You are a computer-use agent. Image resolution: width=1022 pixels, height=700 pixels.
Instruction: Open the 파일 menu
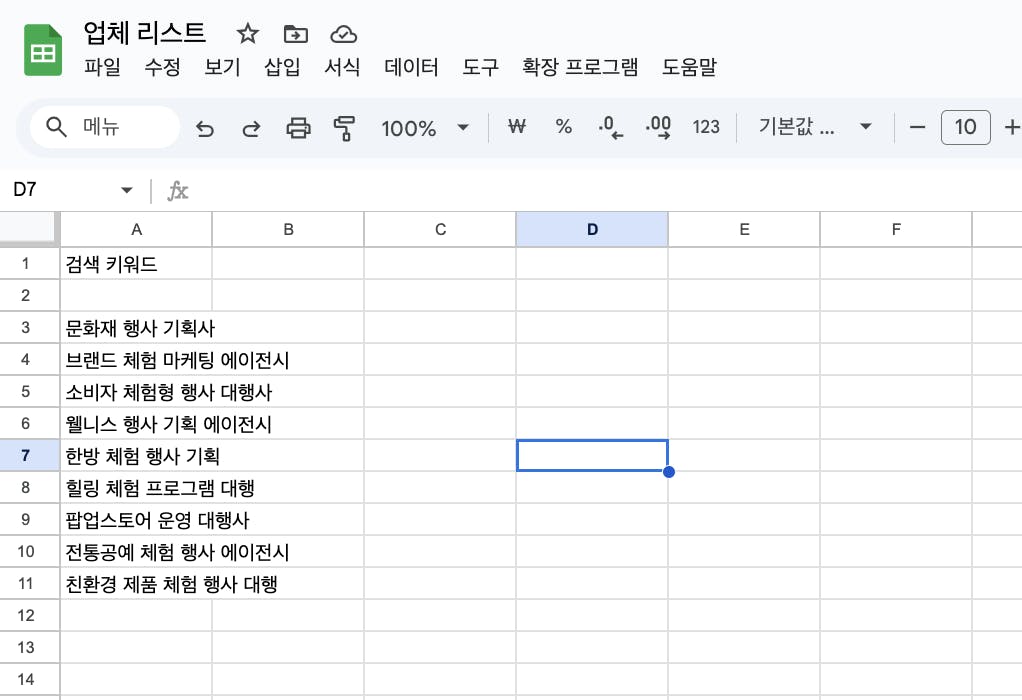click(102, 68)
